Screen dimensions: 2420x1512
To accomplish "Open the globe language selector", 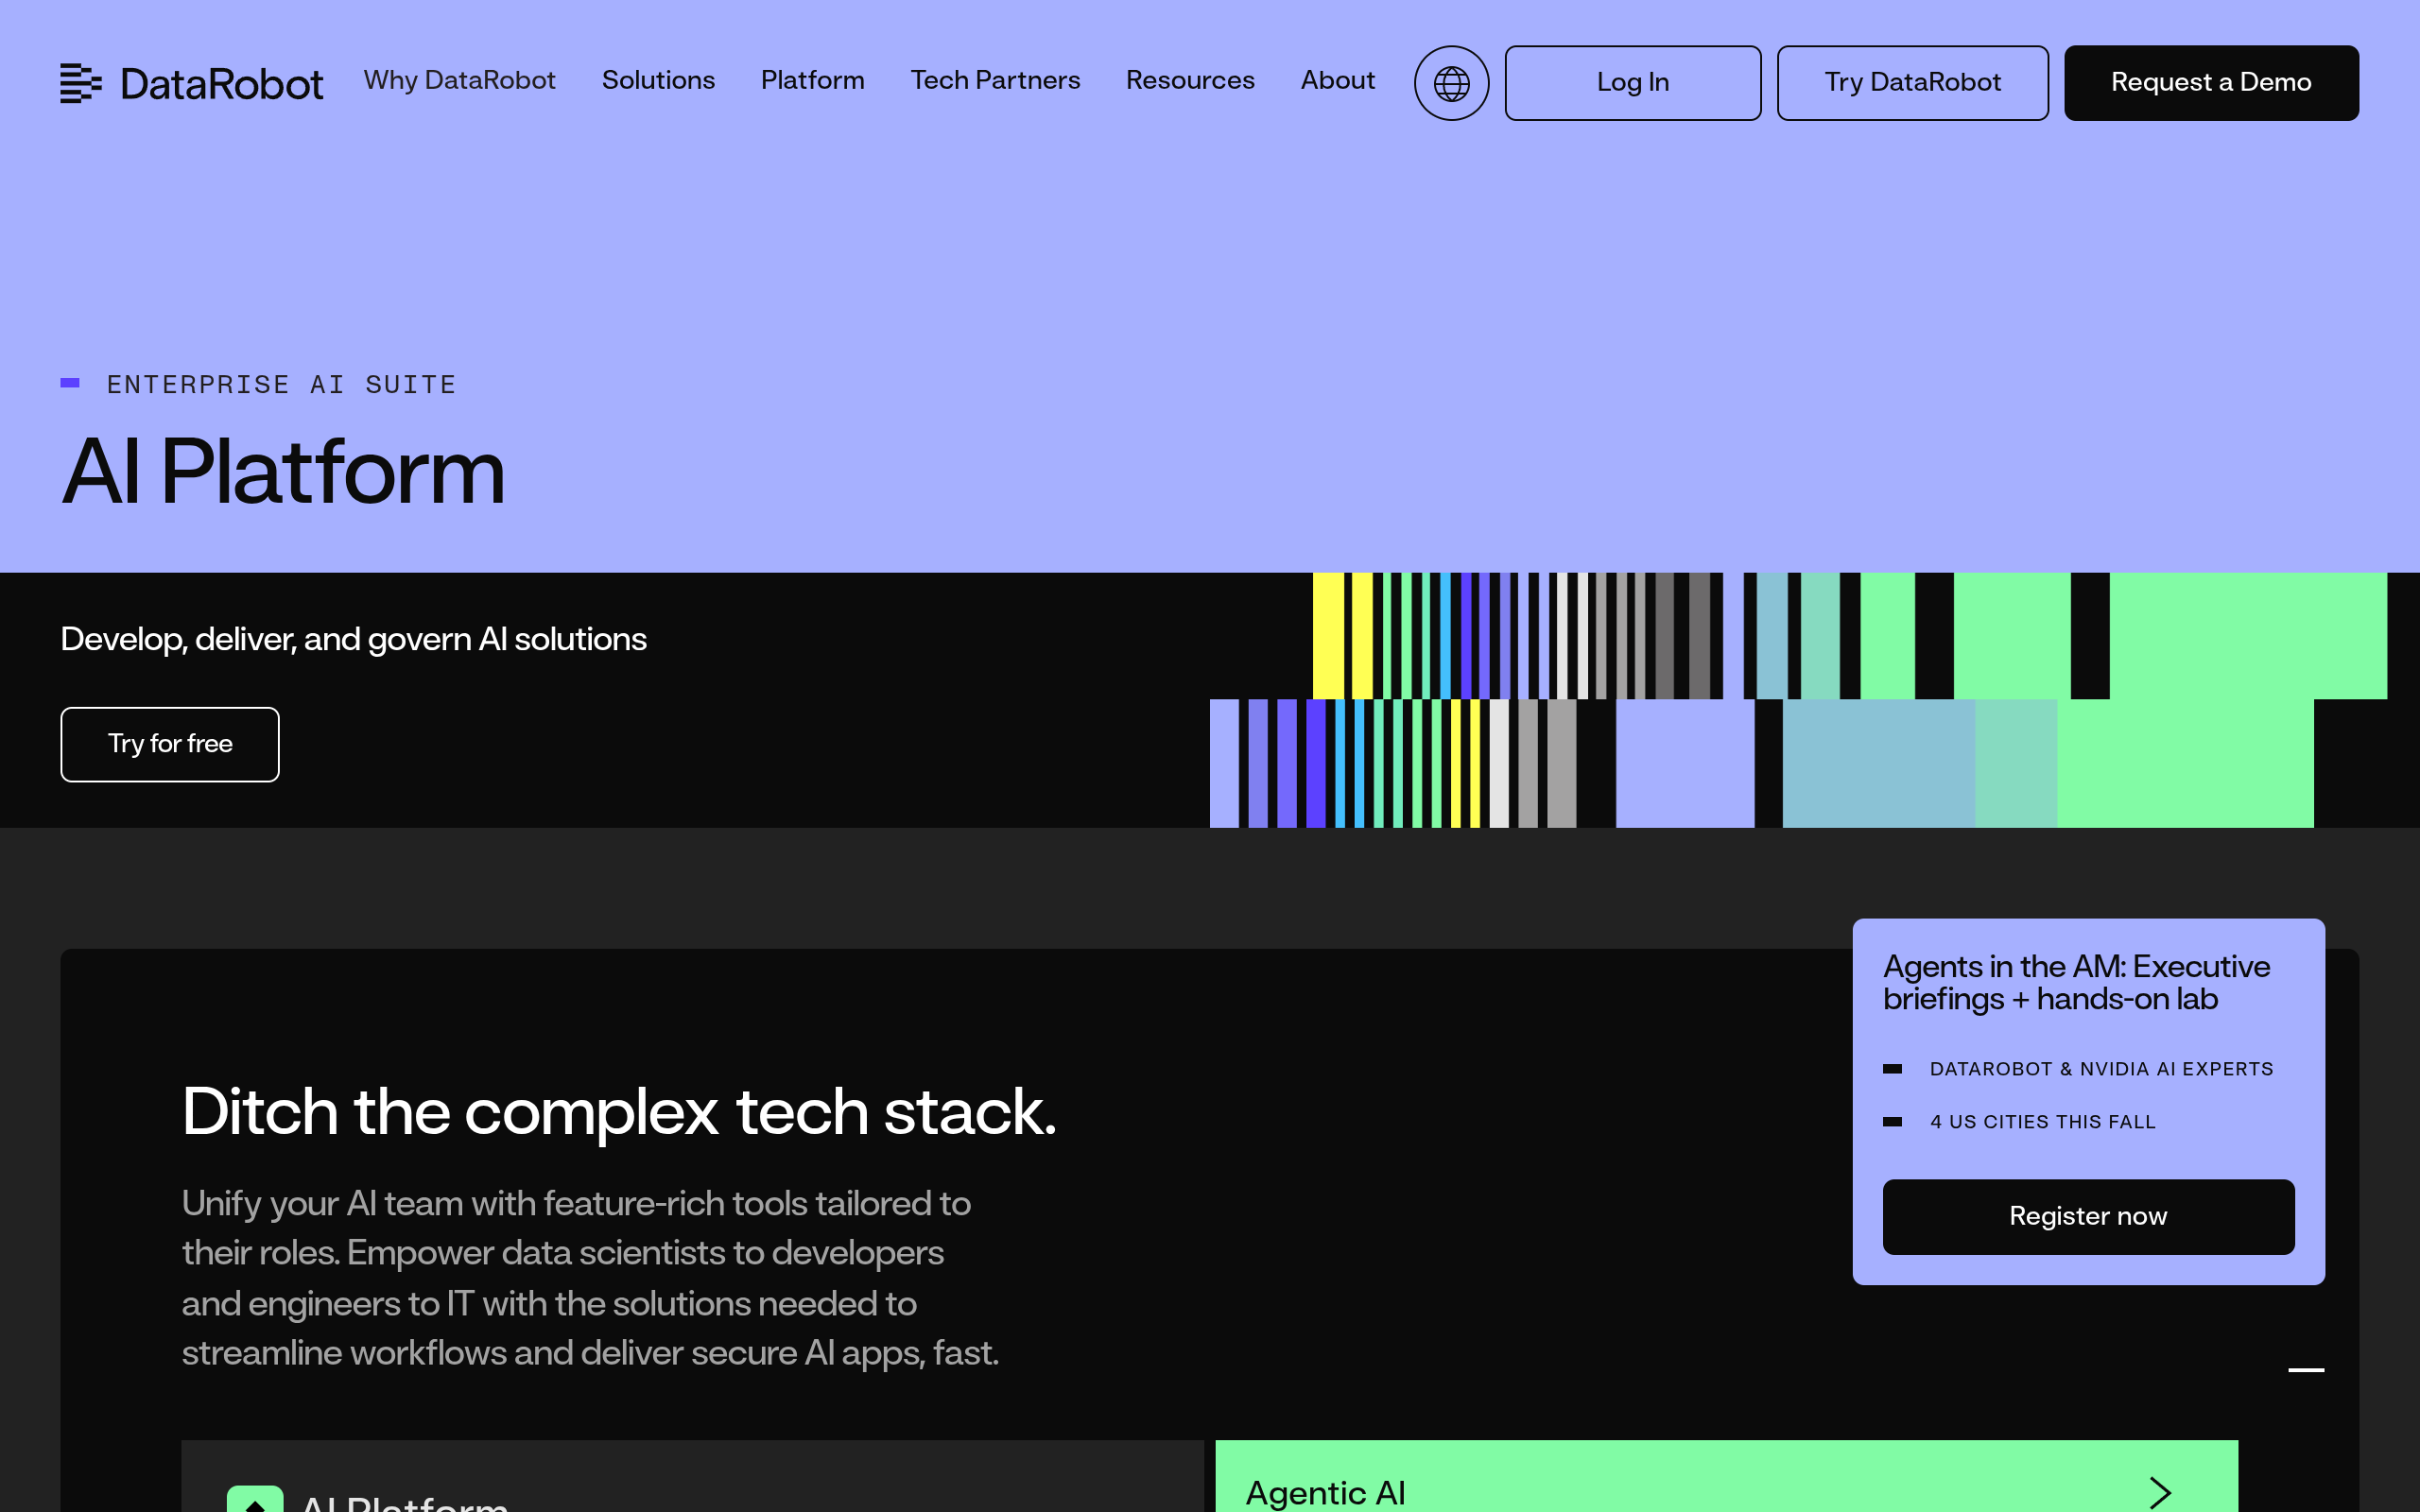I will (1451, 83).
